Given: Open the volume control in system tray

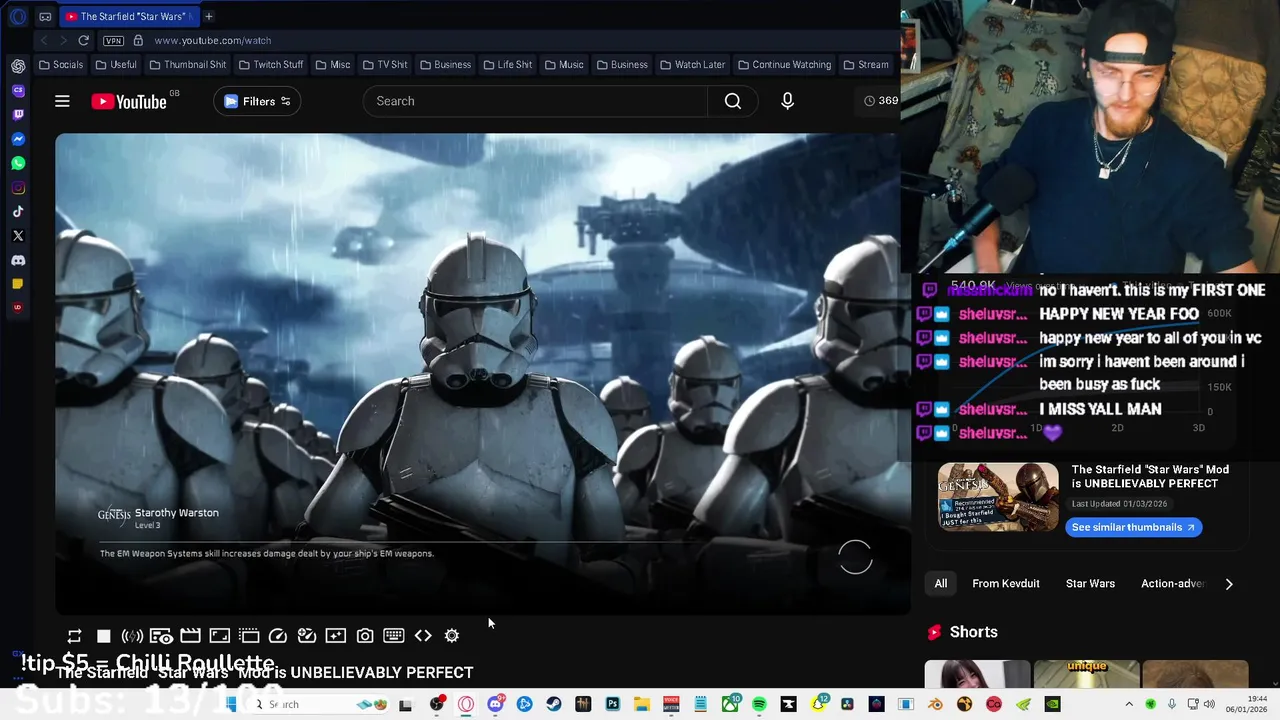Looking at the screenshot, I should click(x=1209, y=704).
